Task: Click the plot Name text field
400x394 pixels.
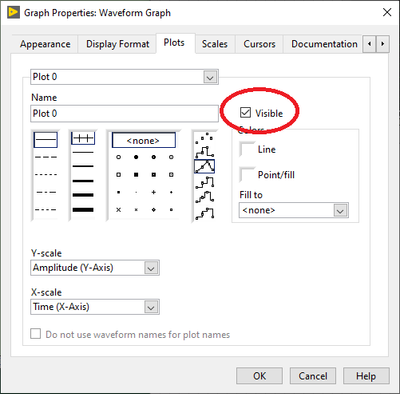Action: tap(124, 114)
